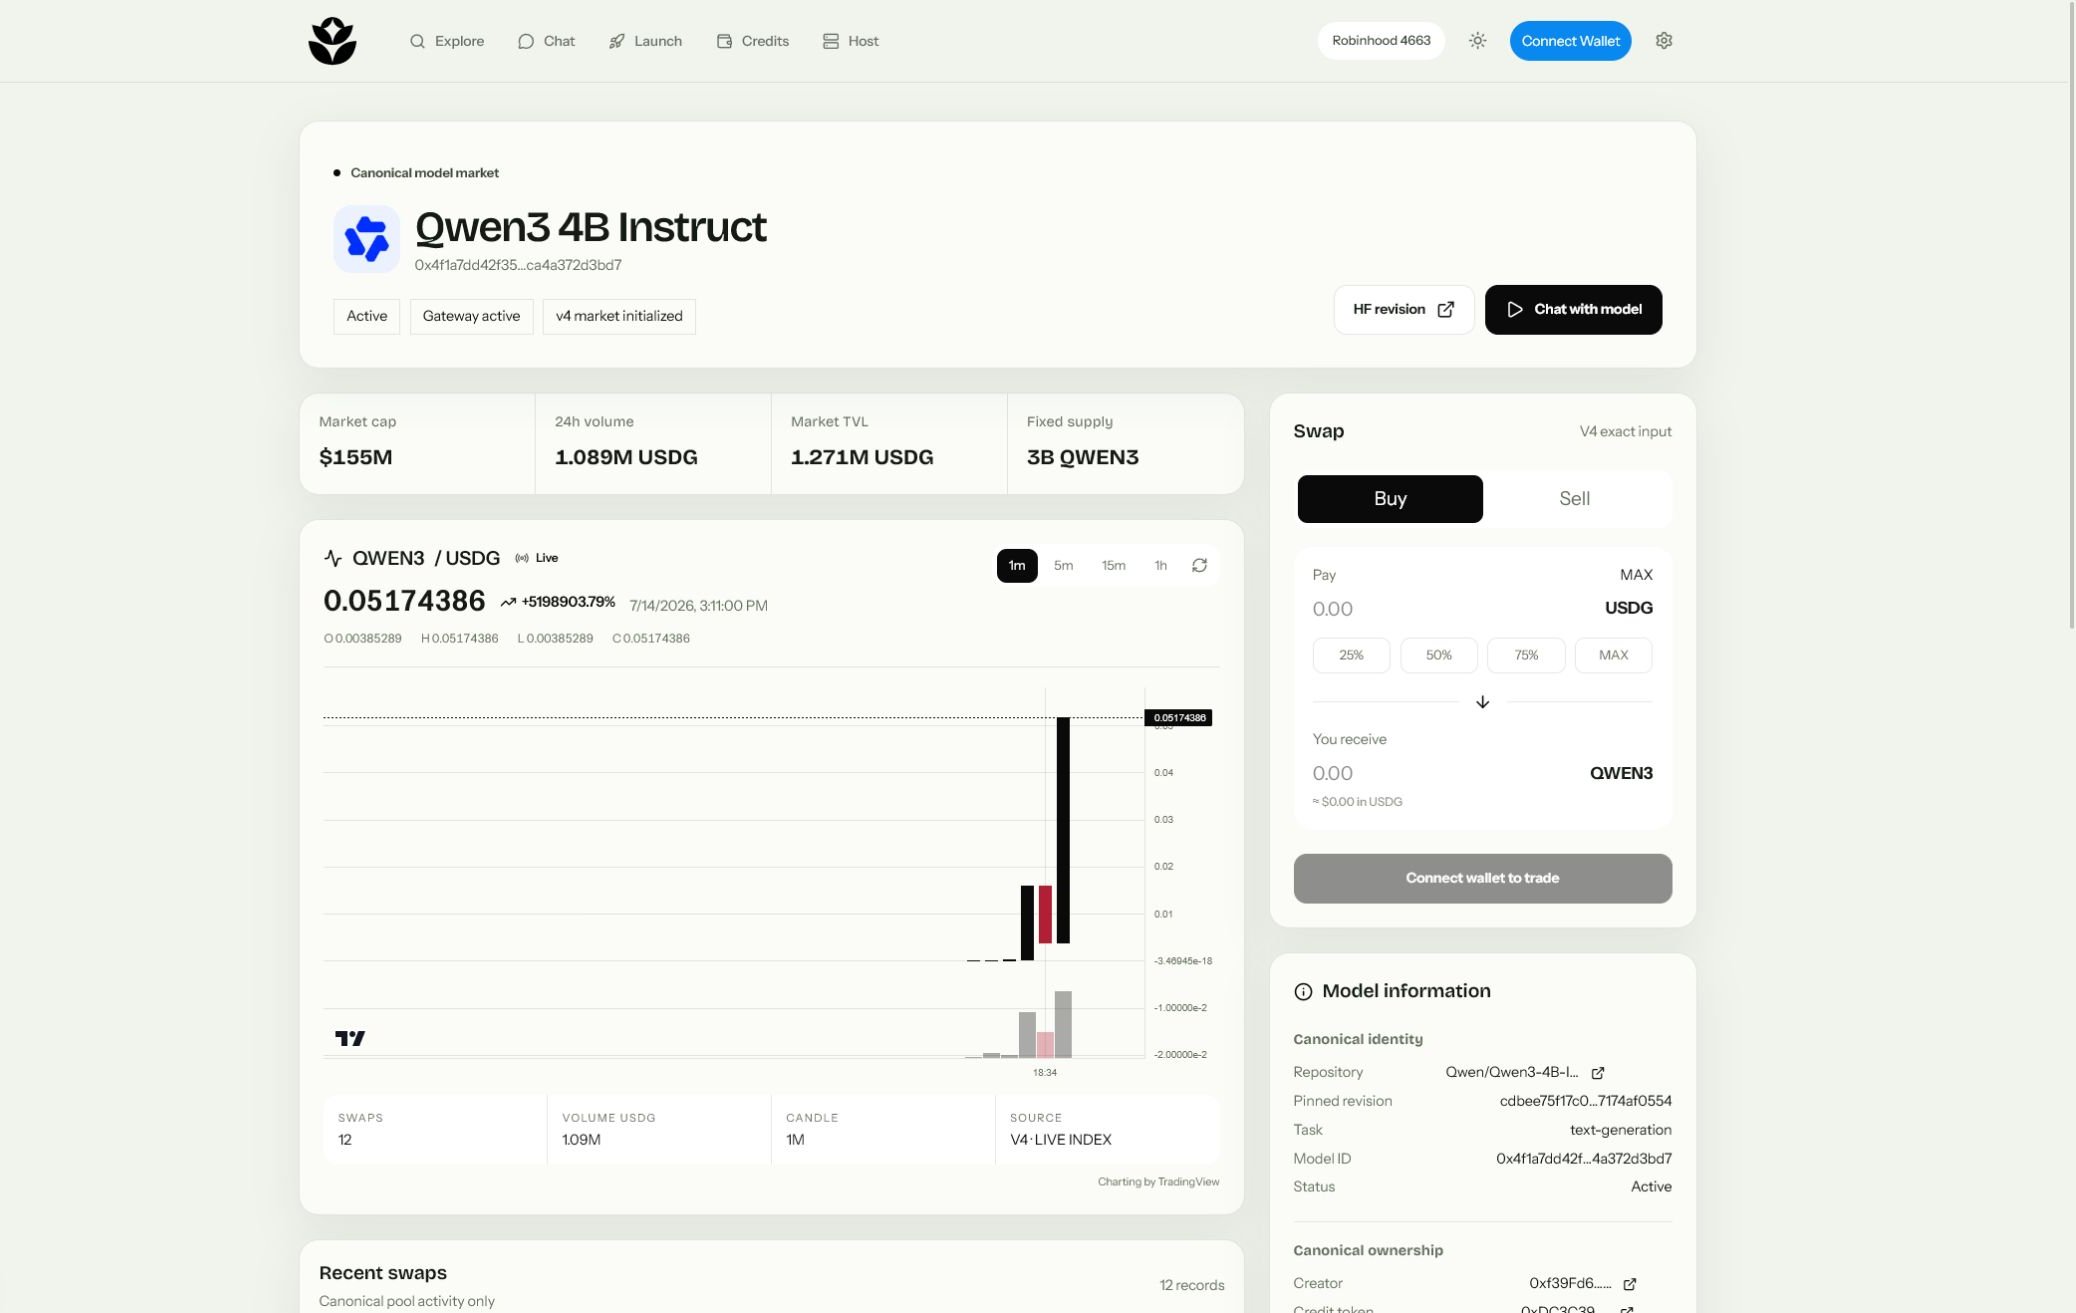Viewport: 2076px width, 1313px height.
Task: Click the flower logo home icon
Action: (x=332, y=41)
